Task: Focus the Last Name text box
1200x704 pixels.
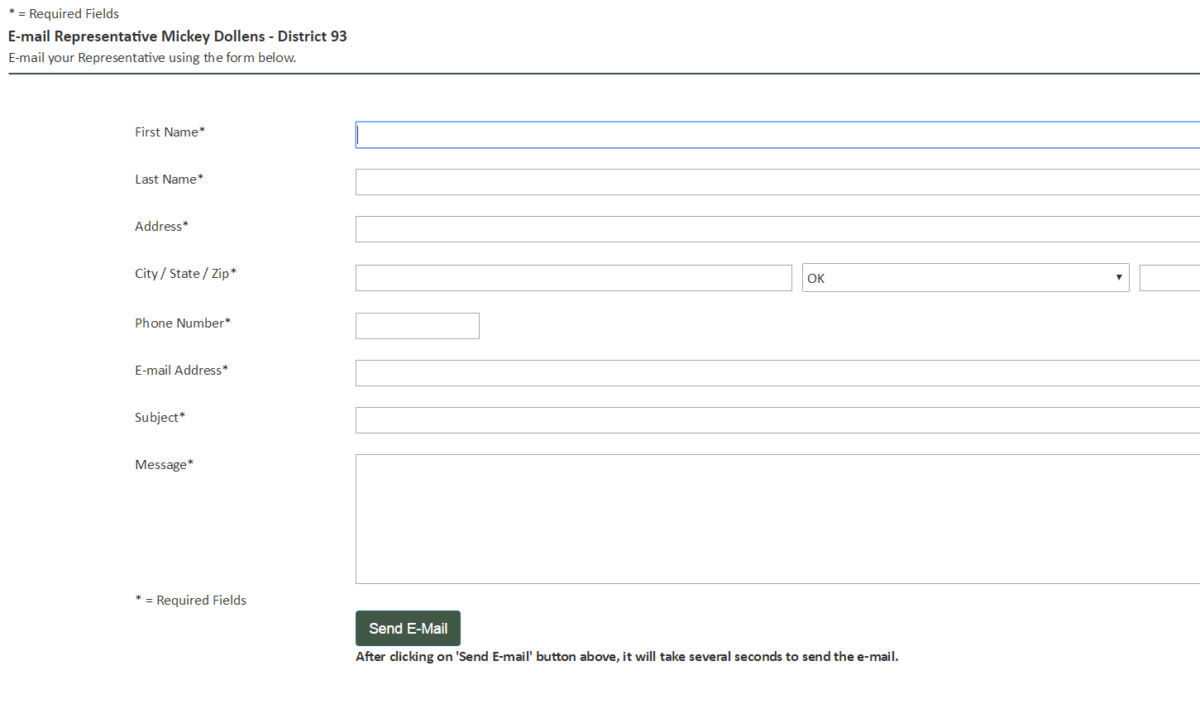Action: 776,182
